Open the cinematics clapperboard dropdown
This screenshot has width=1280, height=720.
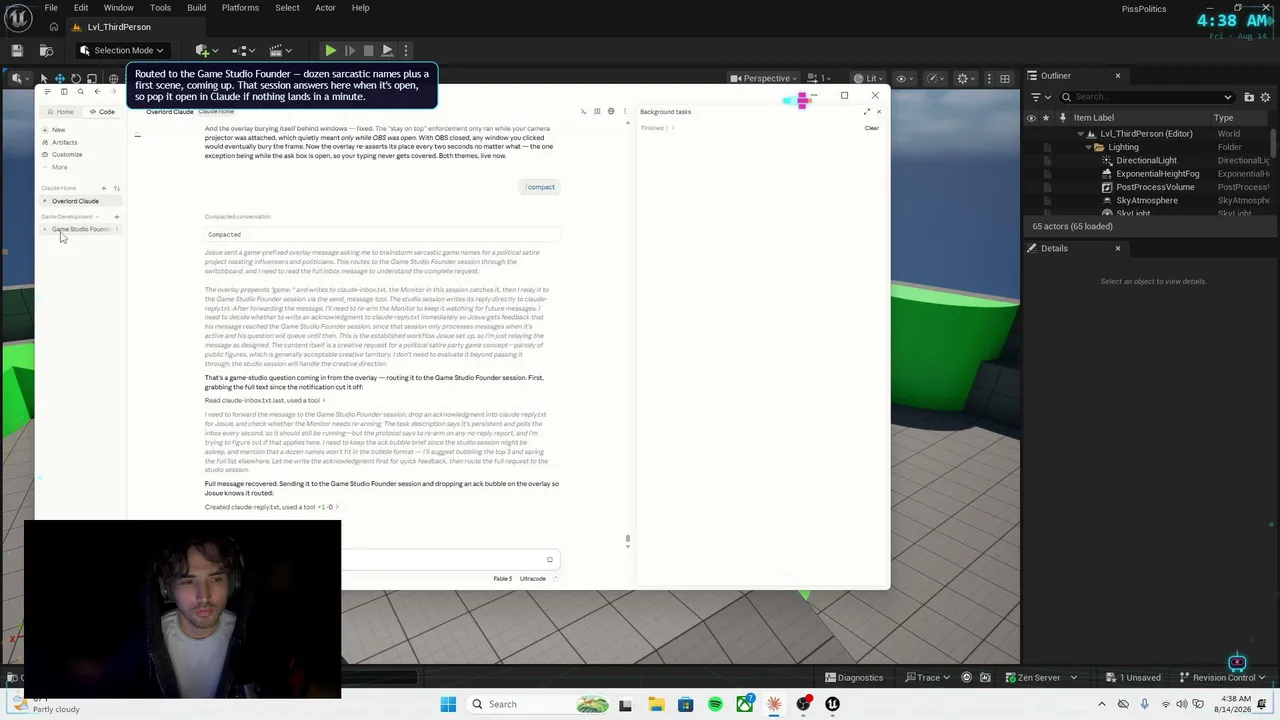click(x=281, y=50)
